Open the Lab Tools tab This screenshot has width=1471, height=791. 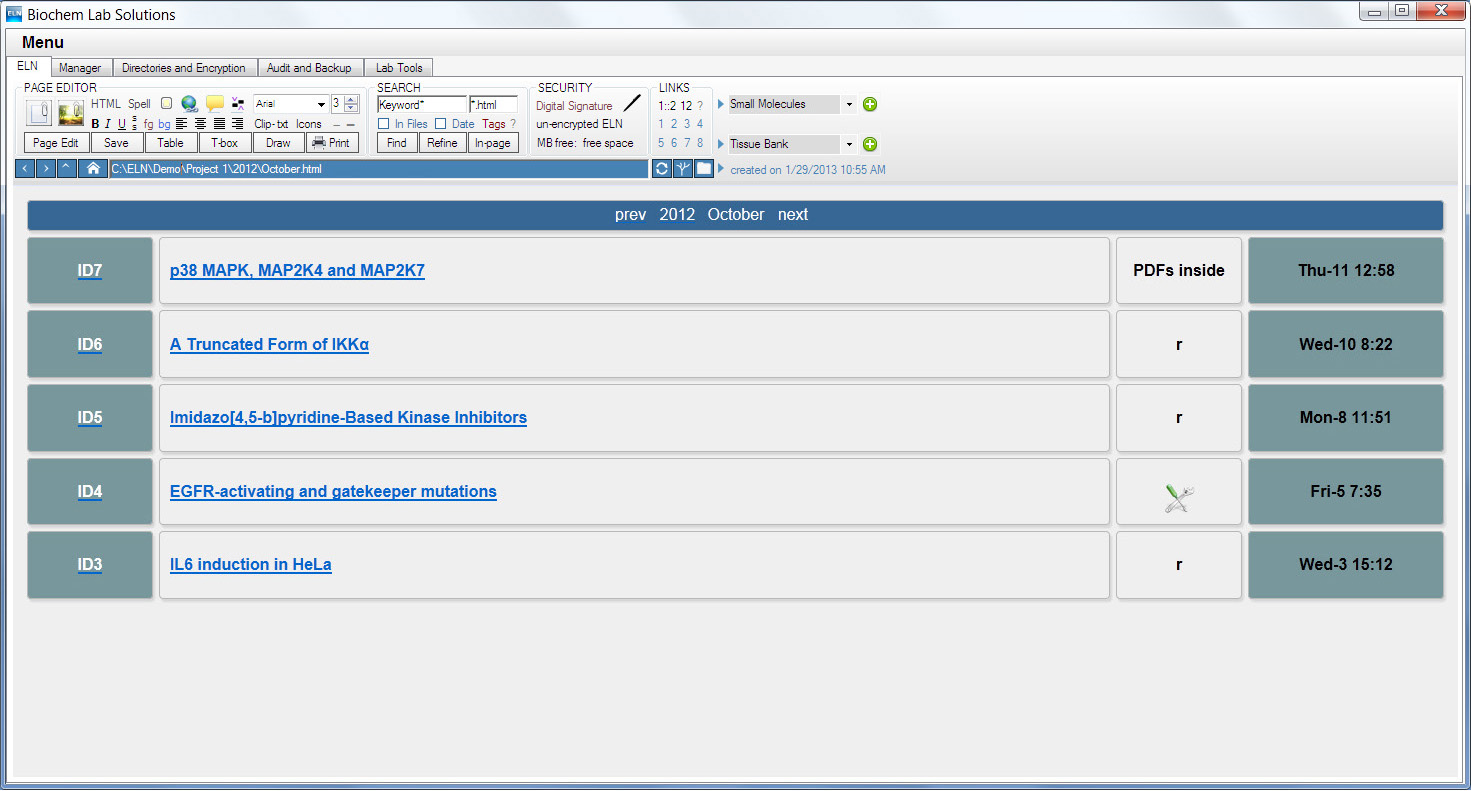398,68
